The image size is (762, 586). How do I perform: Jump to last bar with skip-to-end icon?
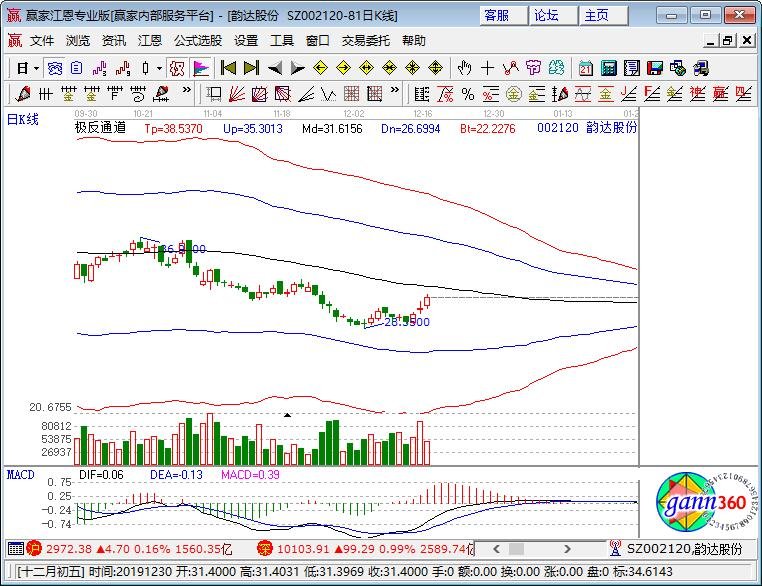coord(251,68)
